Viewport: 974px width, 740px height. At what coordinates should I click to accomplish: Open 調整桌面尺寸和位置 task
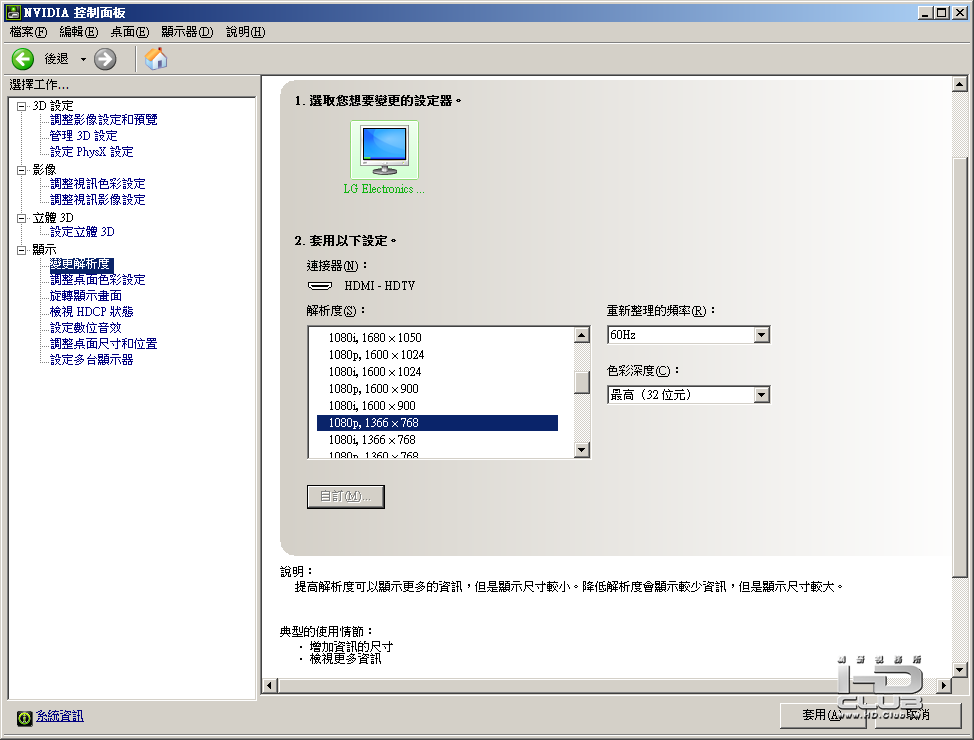104,344
